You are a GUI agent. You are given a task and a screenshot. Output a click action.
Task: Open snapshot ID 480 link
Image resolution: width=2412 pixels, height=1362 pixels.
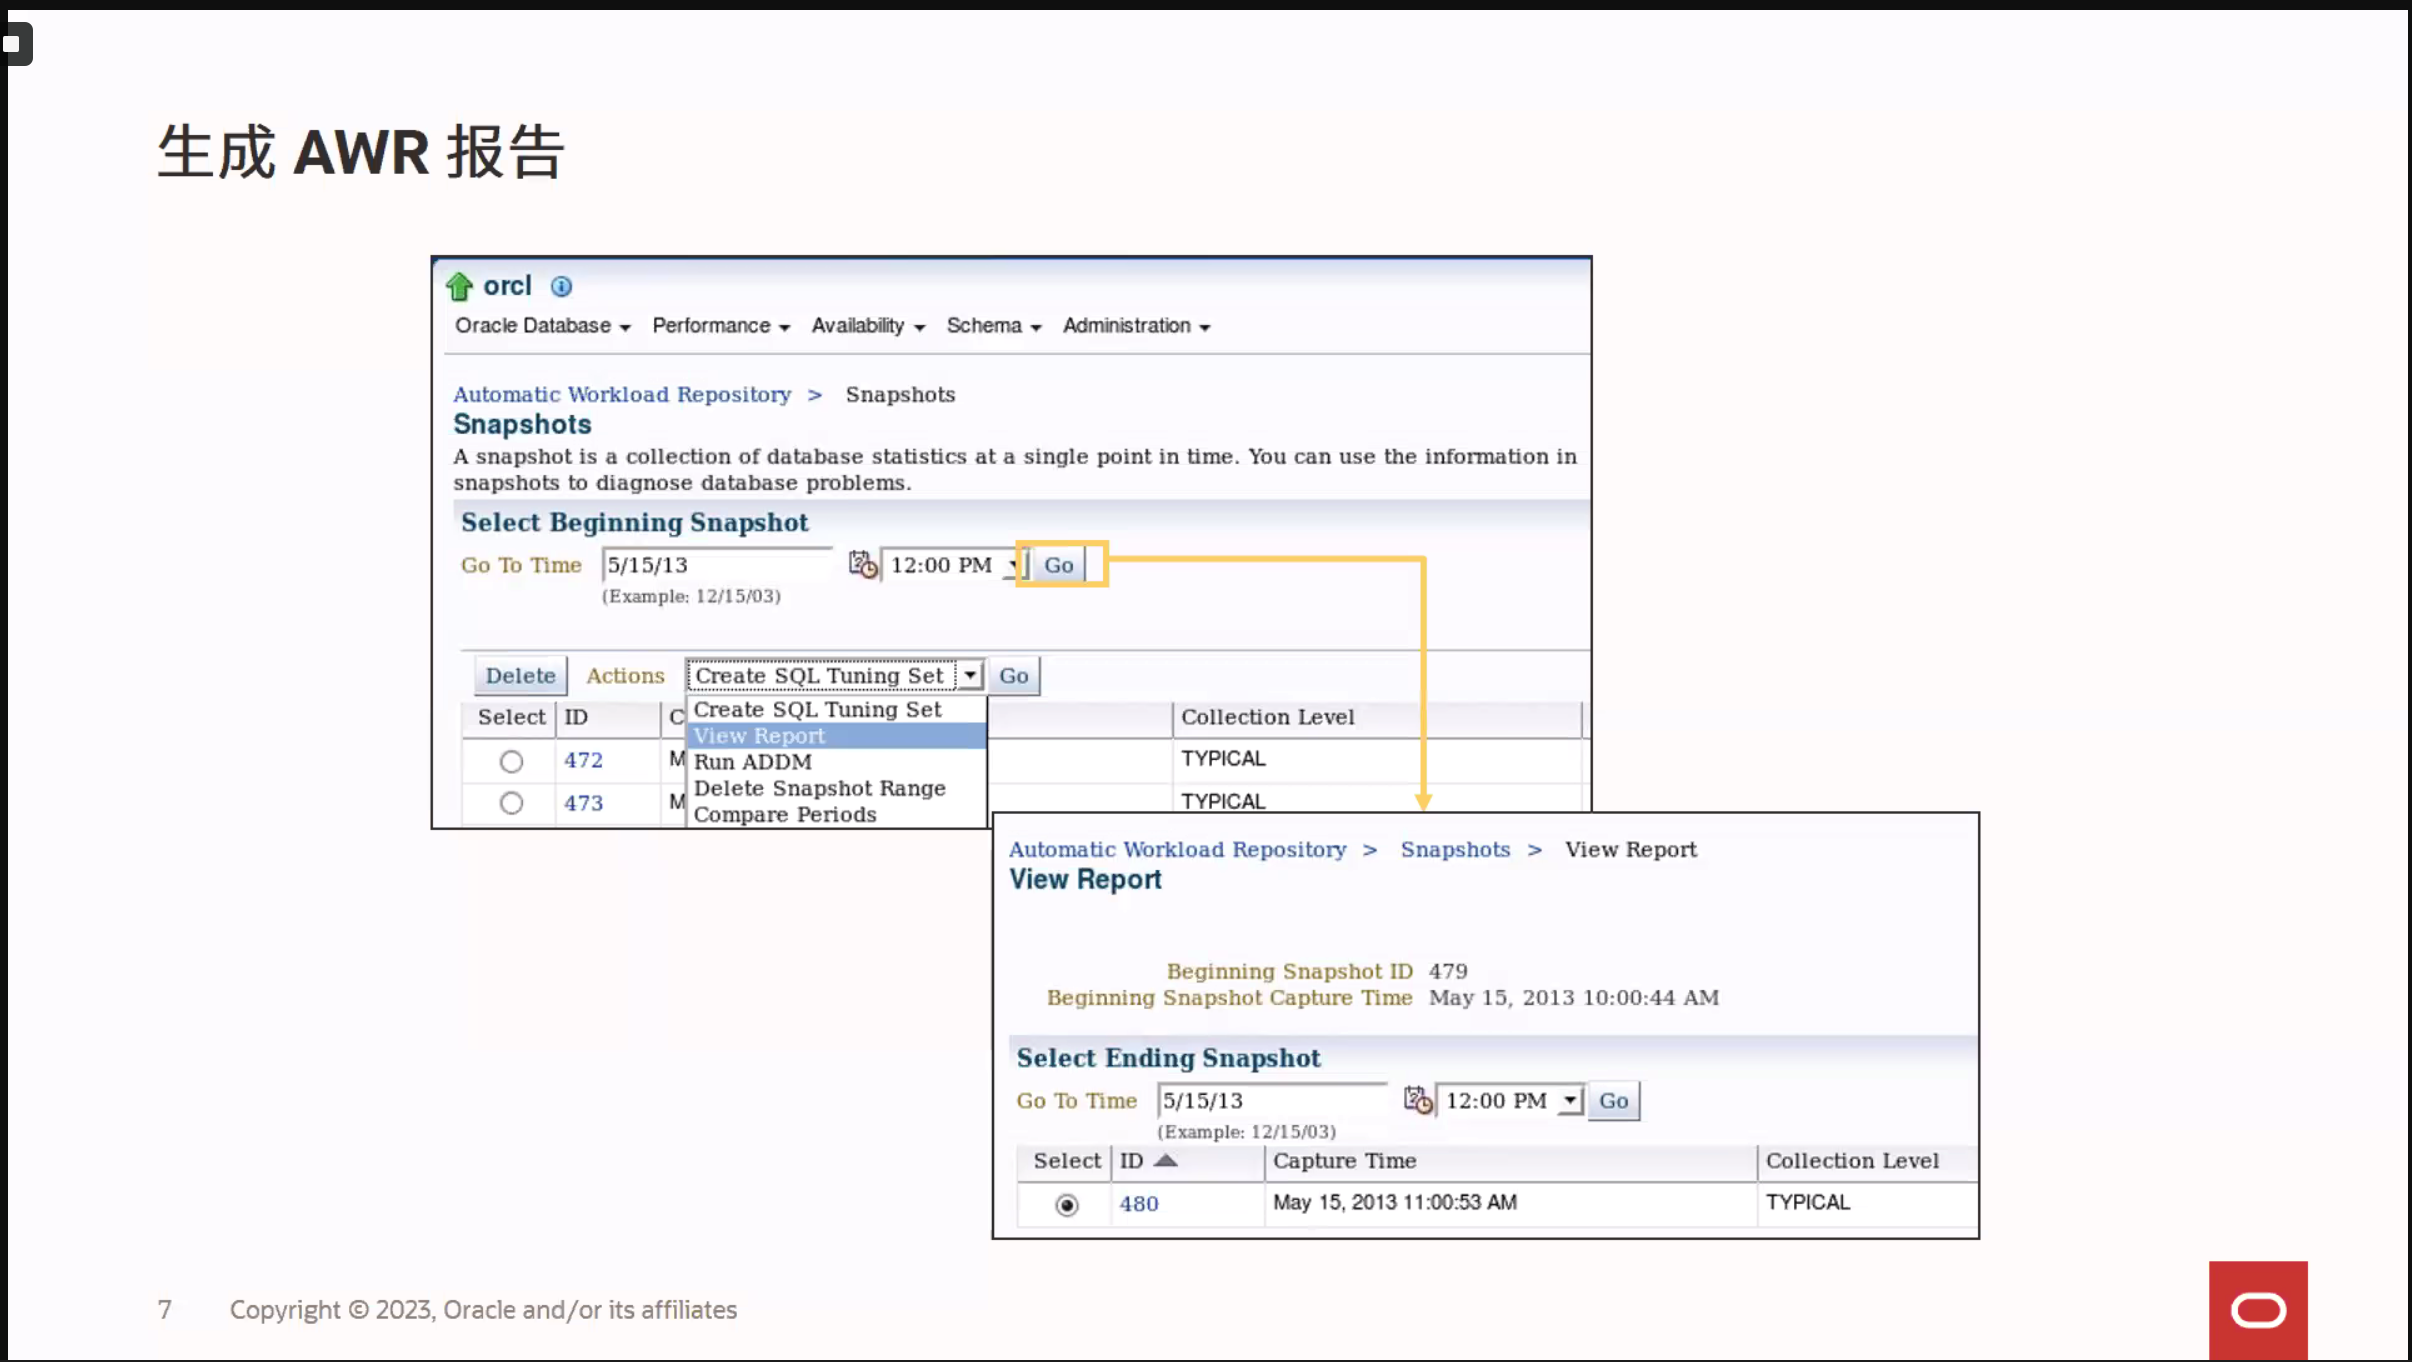coord(1138,1204)
